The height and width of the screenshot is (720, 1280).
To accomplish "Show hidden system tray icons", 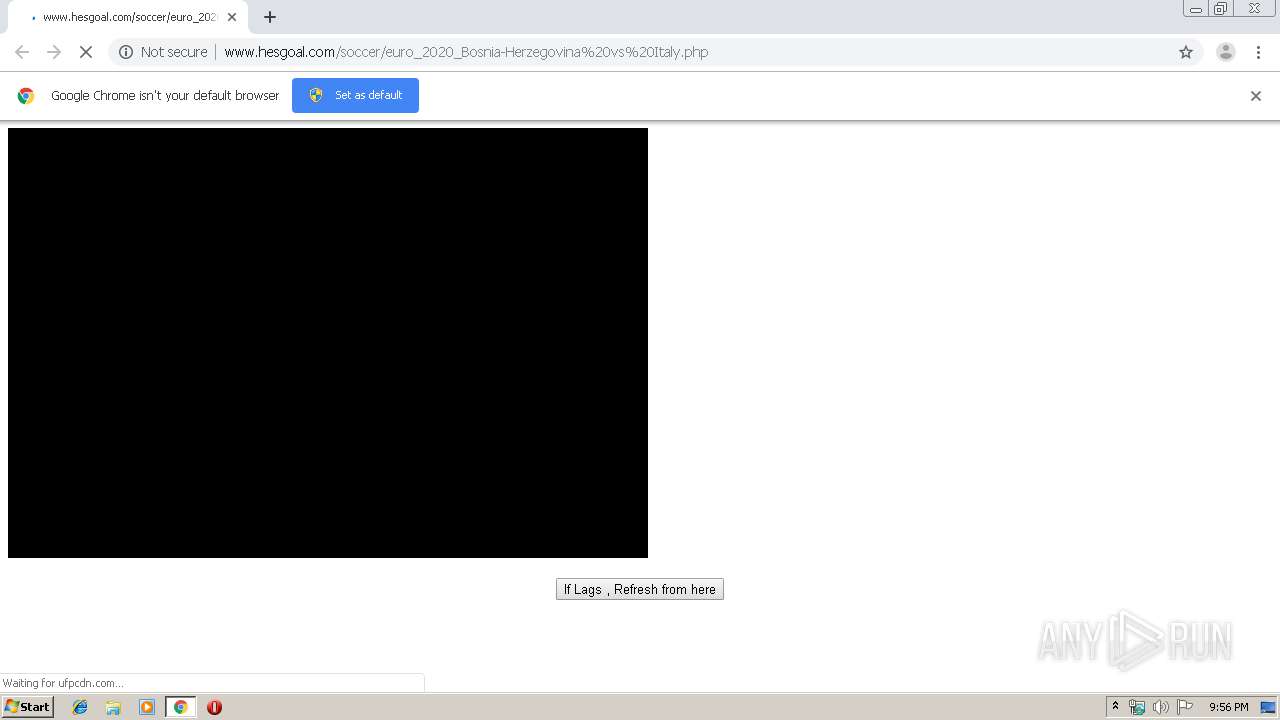I will [x=1115, y=707].
